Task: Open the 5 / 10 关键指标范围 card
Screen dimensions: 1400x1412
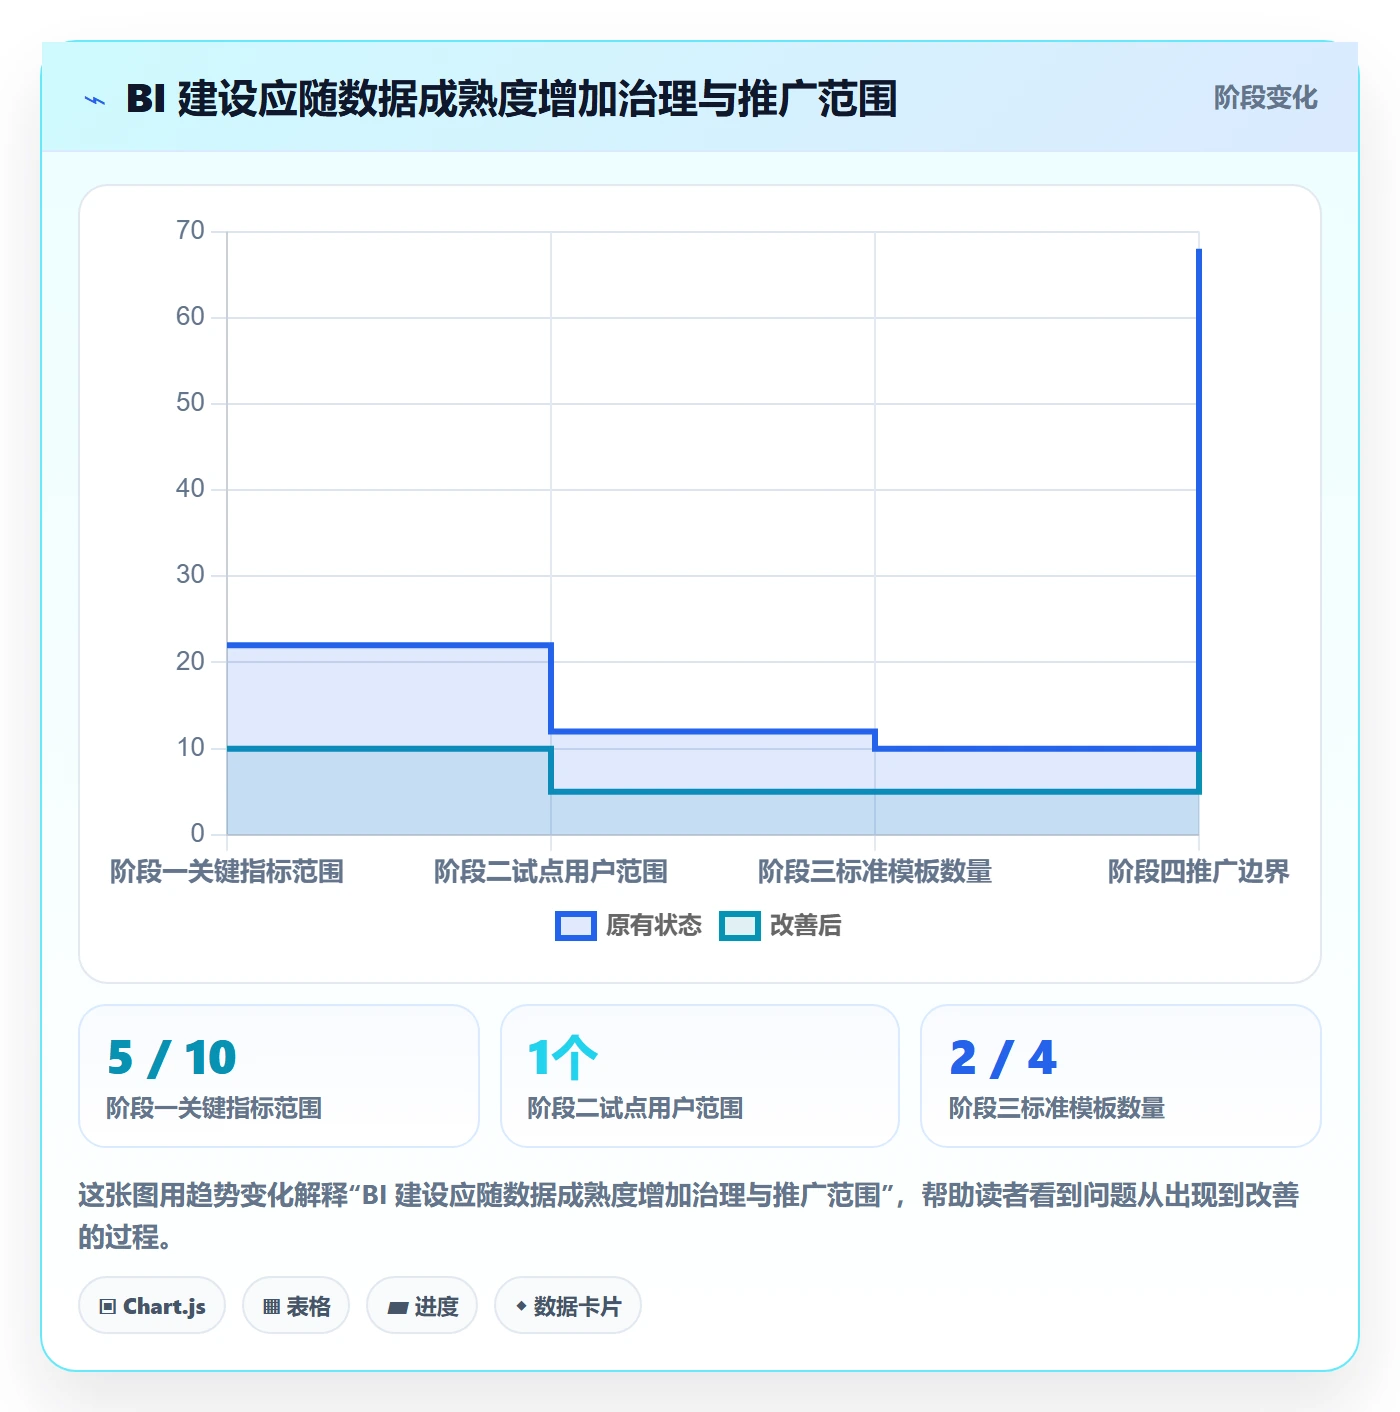Action: [279, 1076]
